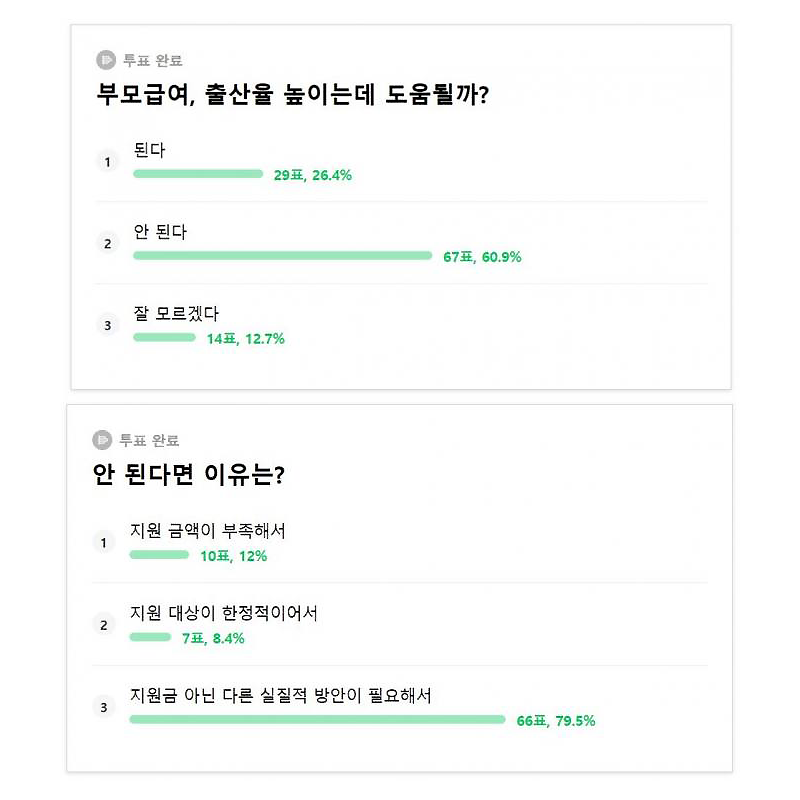800x800 pixels.
Task: Select number 1 circle for 지원 금액이 부족해서
Action: pyautogui.click(x=104, y=543)
